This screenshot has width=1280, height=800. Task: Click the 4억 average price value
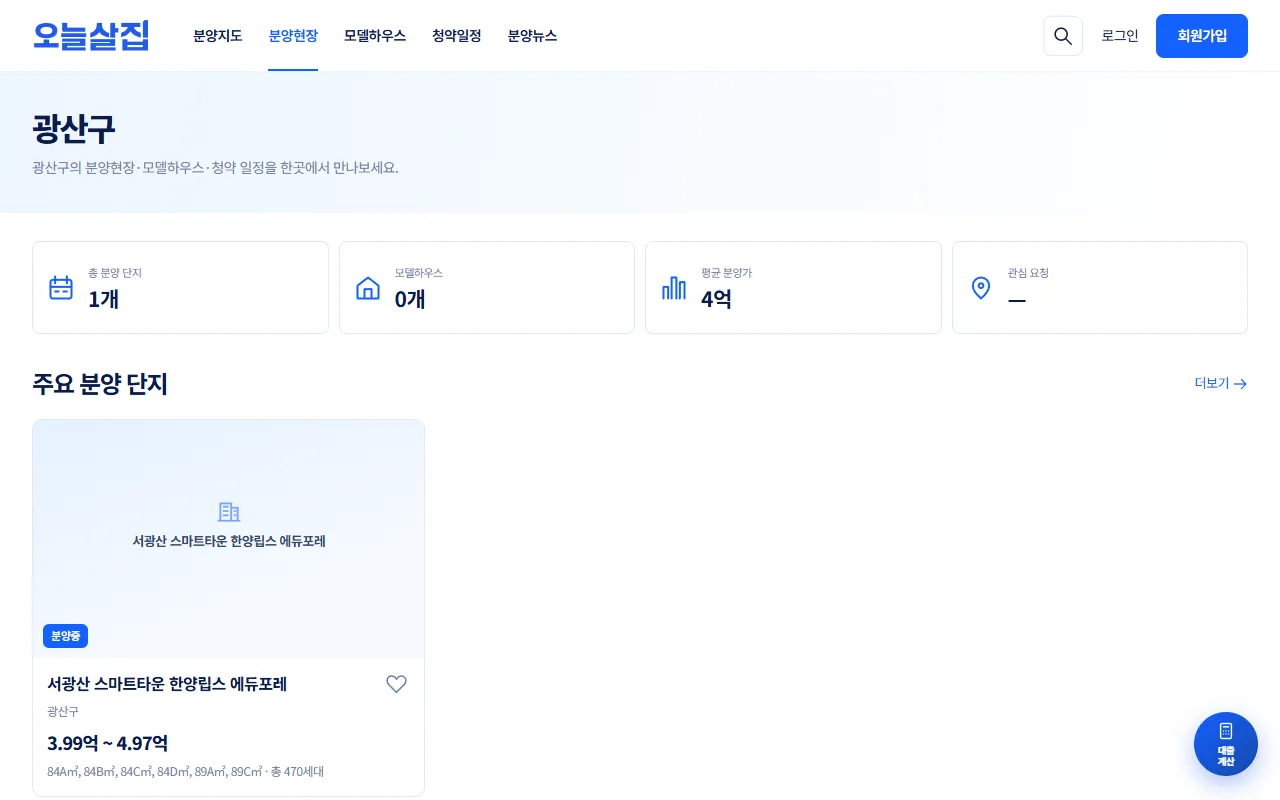click(716, 299)
